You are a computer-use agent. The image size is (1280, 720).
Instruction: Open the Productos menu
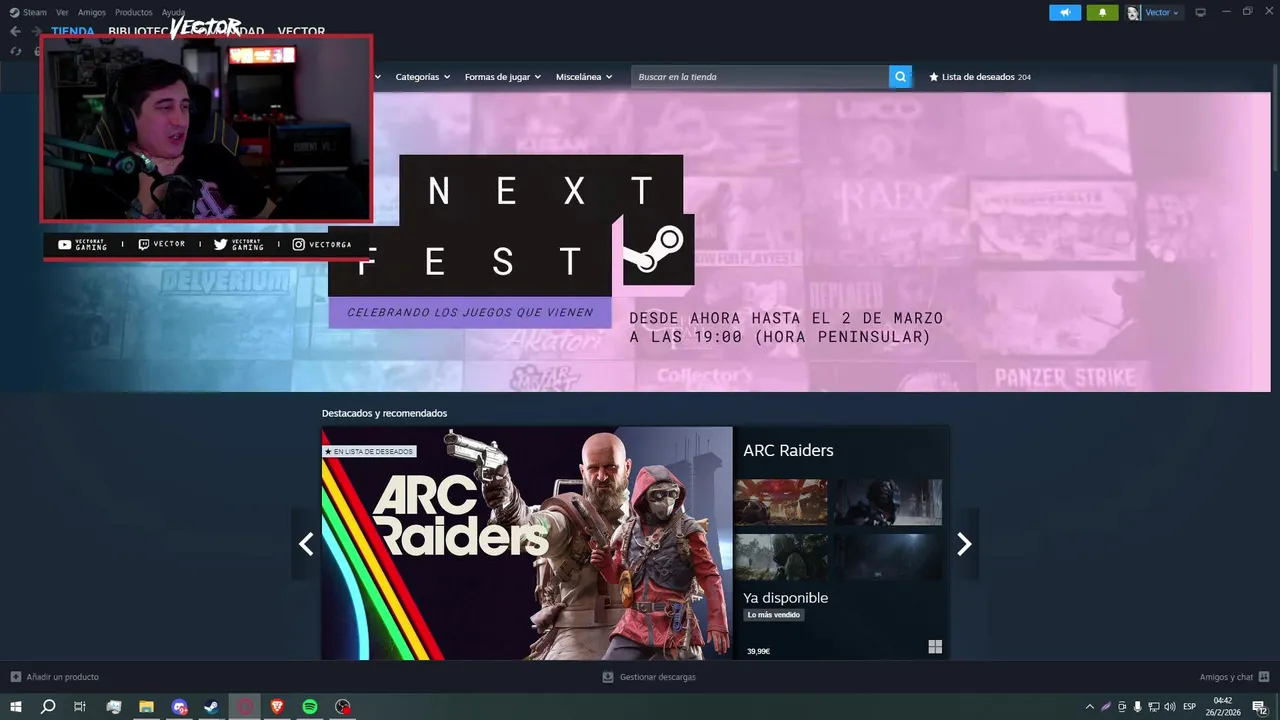tap(134, 12)
